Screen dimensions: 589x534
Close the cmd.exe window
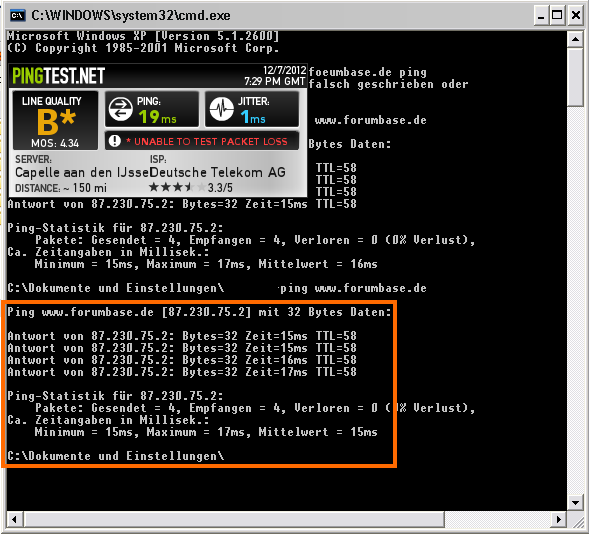coord(575,15)
